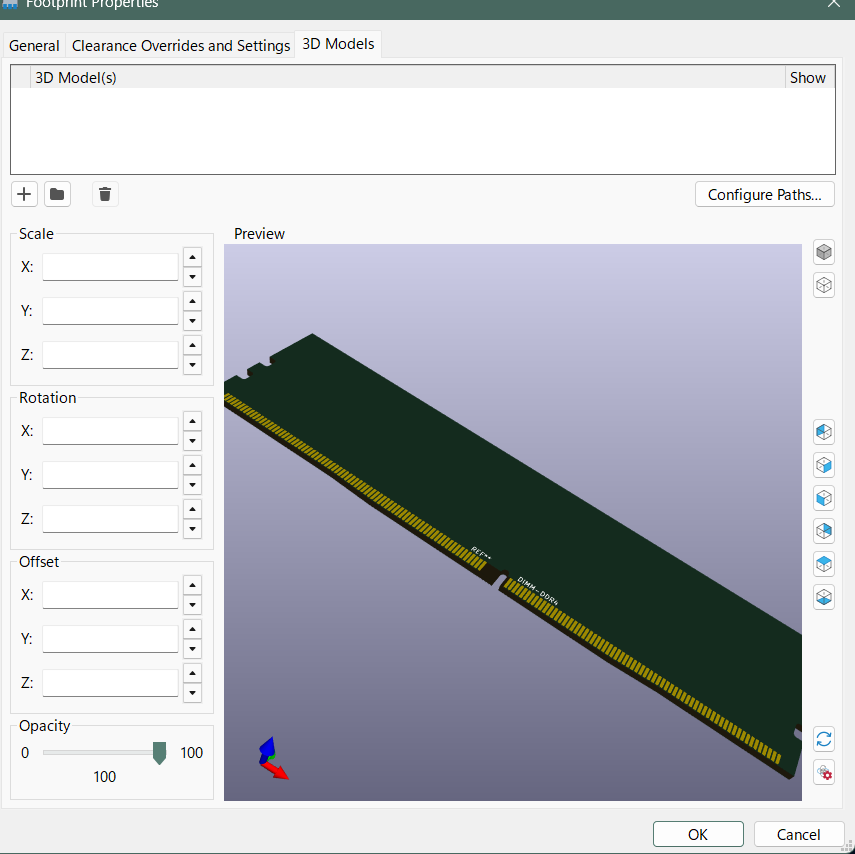Click the Configure Paths button
This screenshot has width=855, height=854.
click(764, 194)
